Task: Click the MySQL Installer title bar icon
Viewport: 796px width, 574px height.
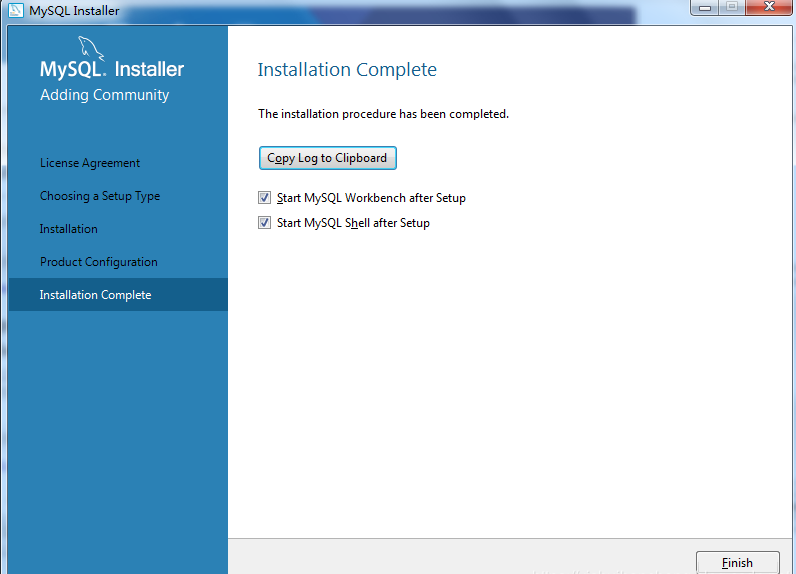Action: point(16,10)
